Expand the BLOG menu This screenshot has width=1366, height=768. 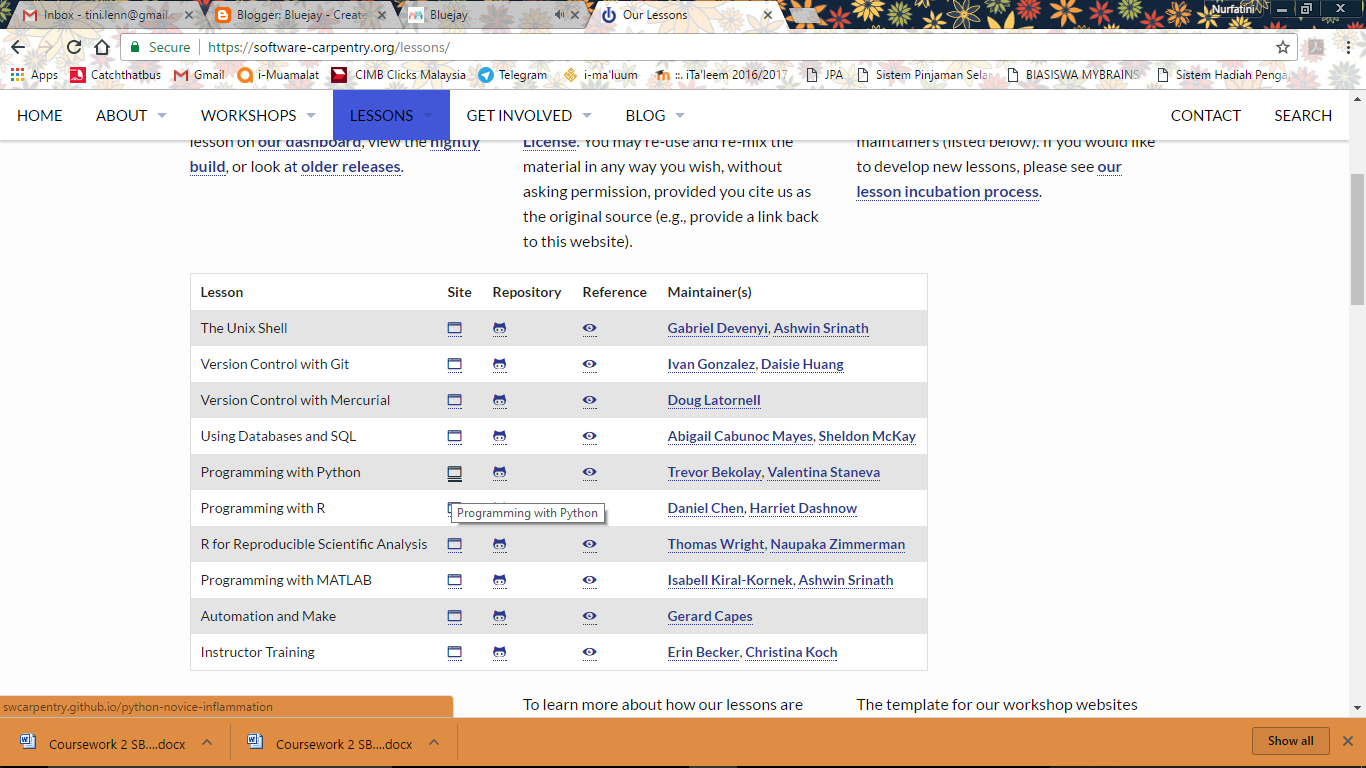click(x=655, y=115)
